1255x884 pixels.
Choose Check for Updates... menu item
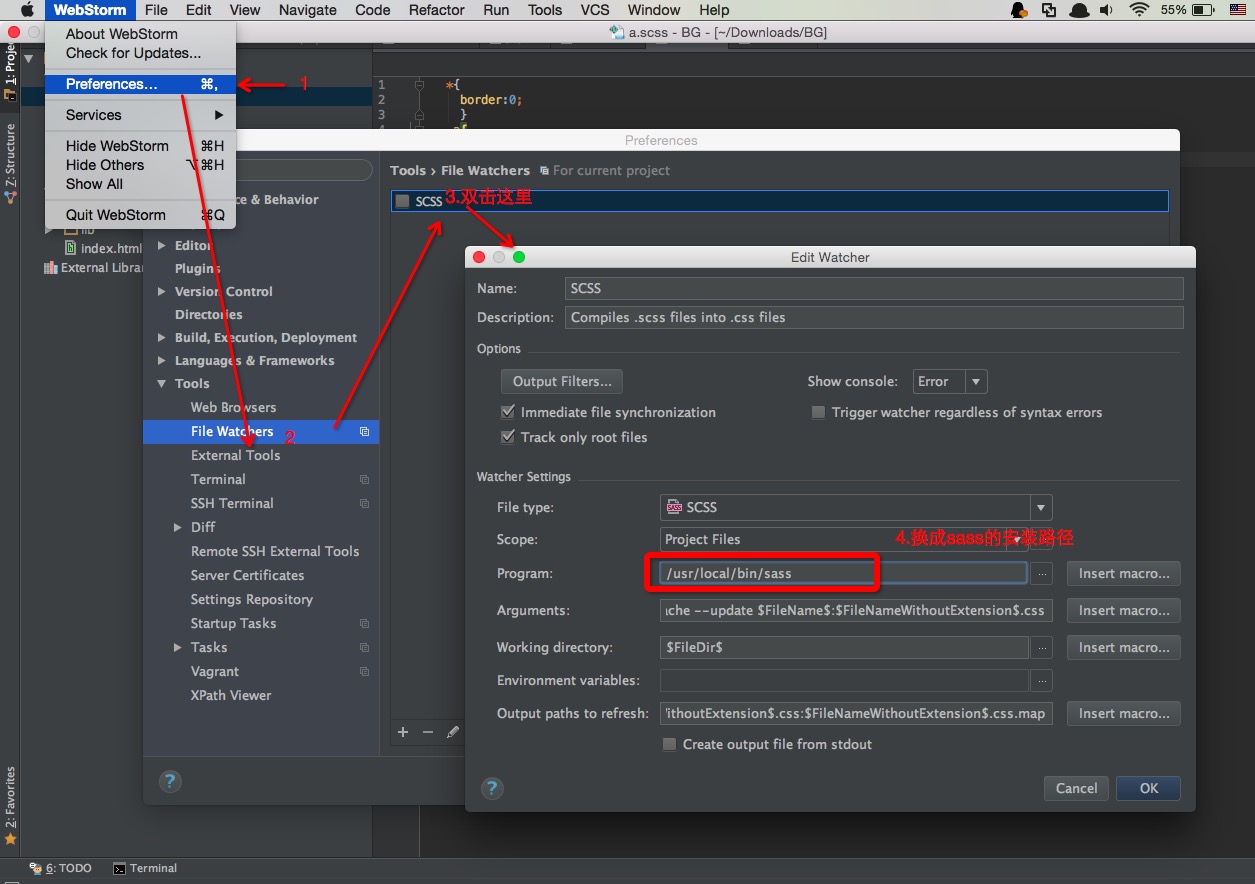[140, 53]
